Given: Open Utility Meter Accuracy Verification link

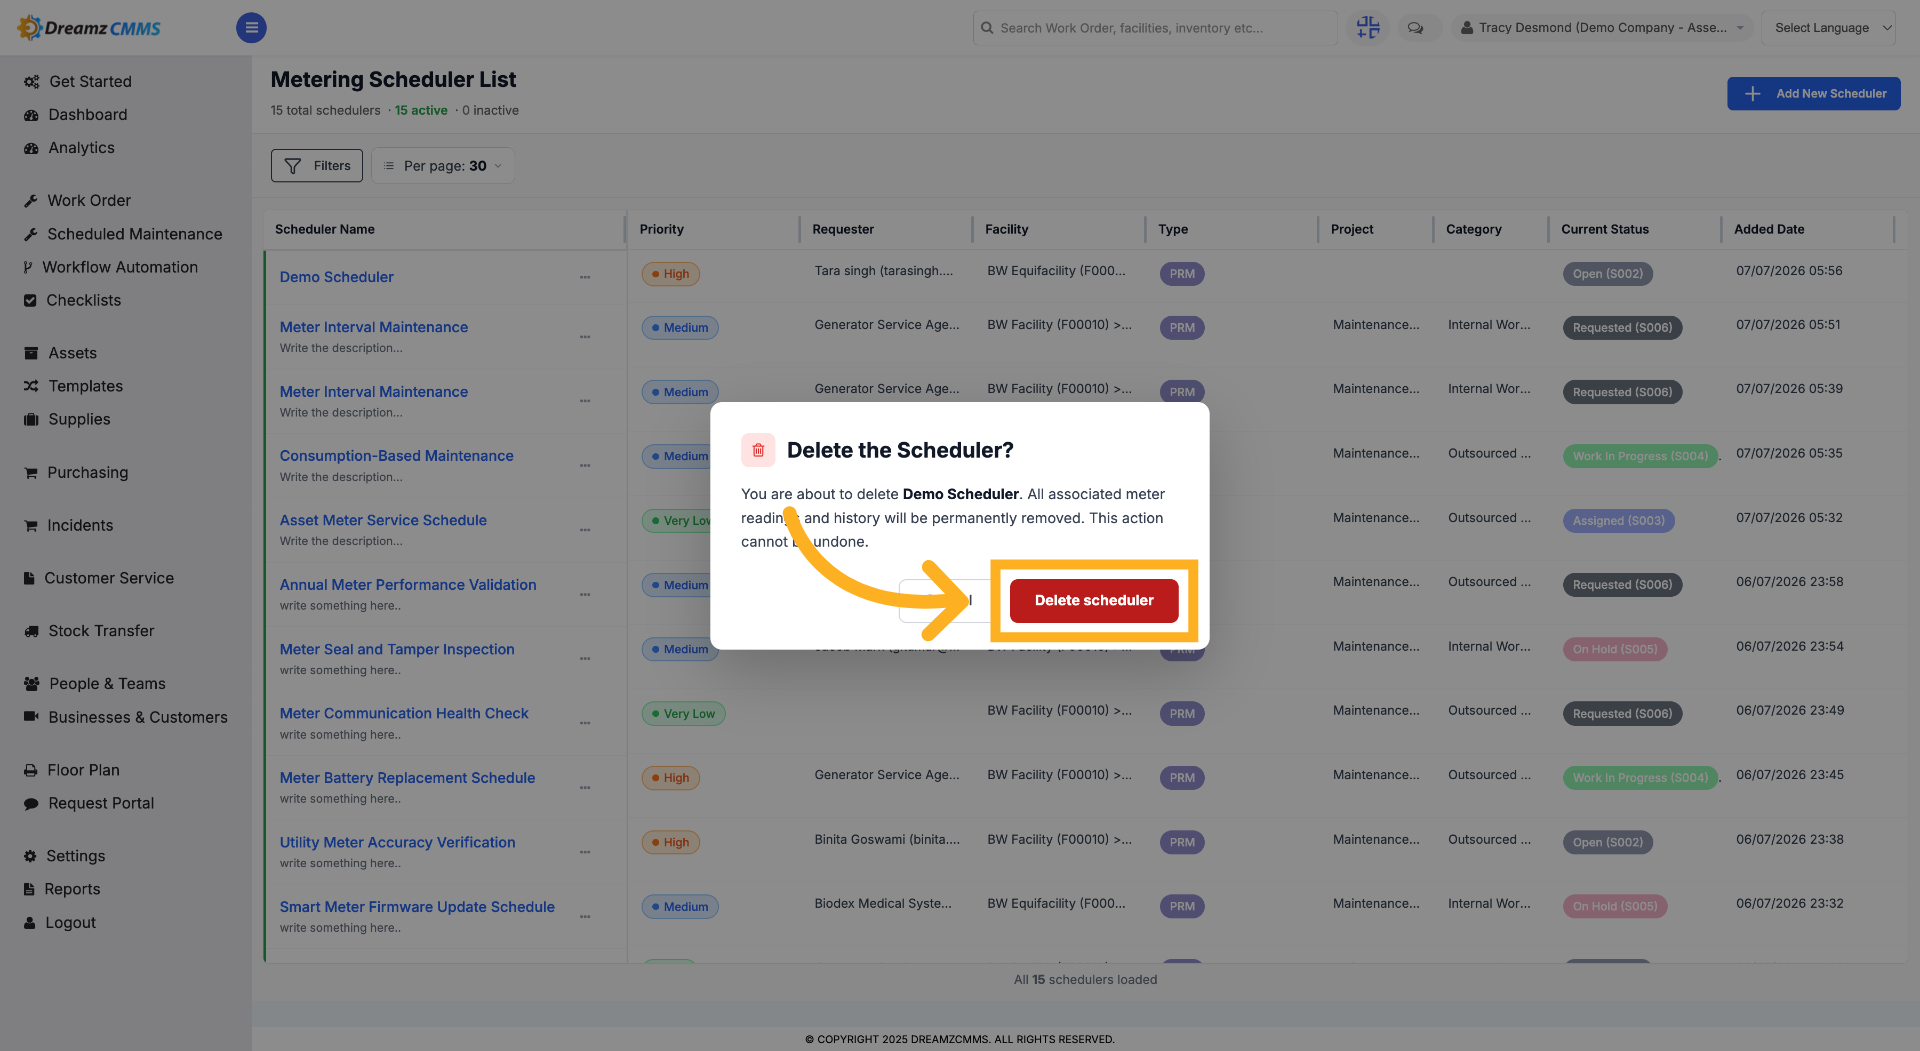Looking at the screenshot, I should click(x=397, y=843).
